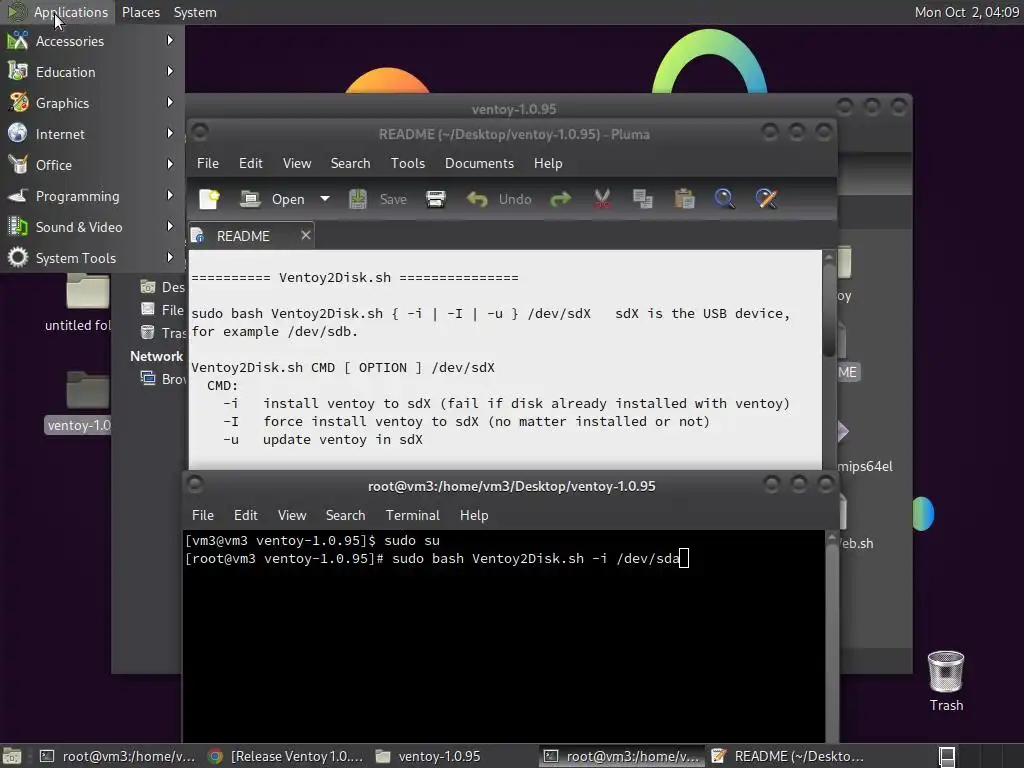Switch to README Pluma taskbar button
Image resolution: width=1024 pixels, height=768 pixels.
790,756
